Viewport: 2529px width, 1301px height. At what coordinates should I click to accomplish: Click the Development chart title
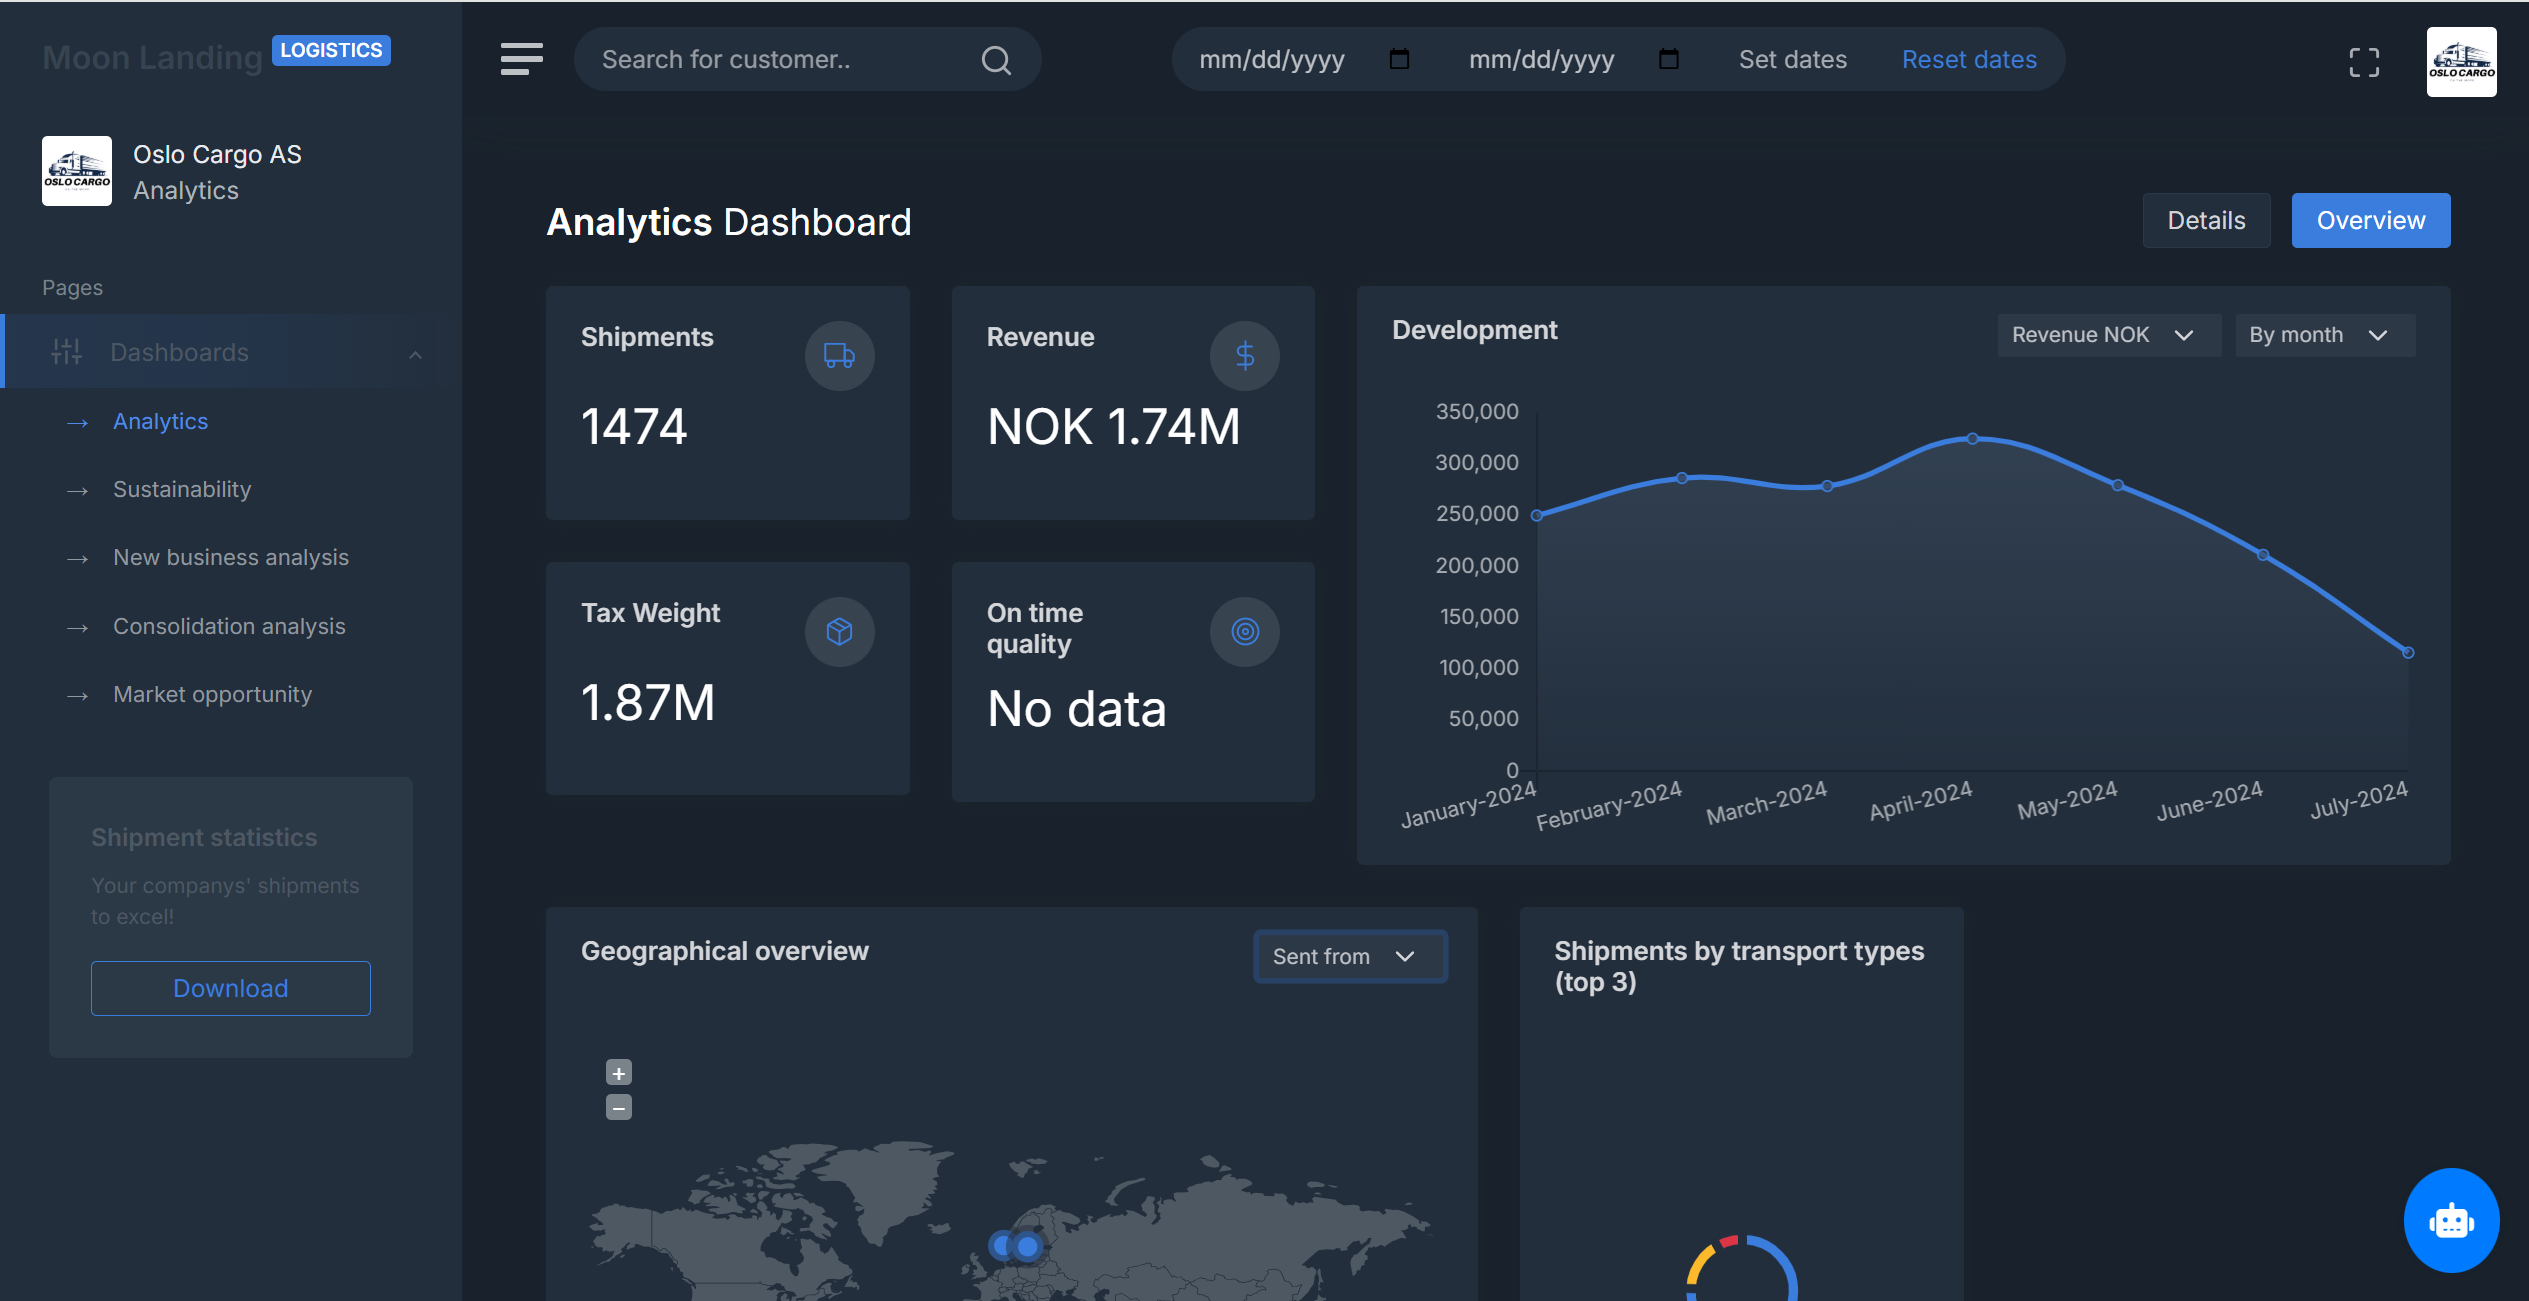point(1474,330)
